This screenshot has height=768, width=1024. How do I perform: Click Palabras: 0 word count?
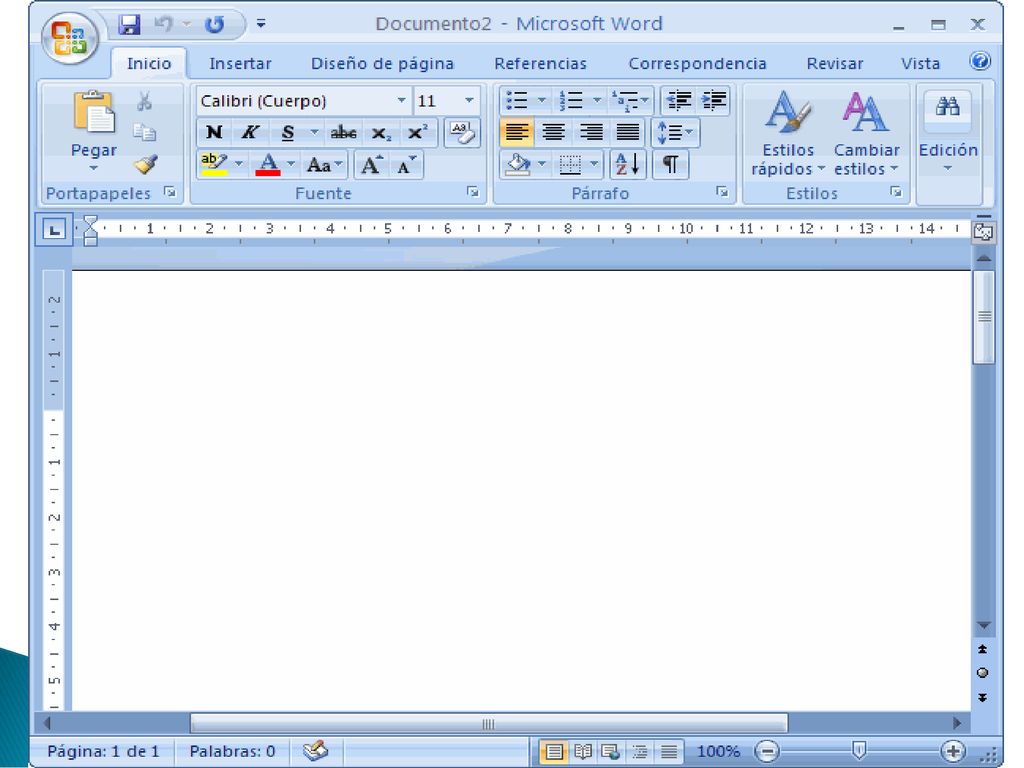[x=232, y=751]
